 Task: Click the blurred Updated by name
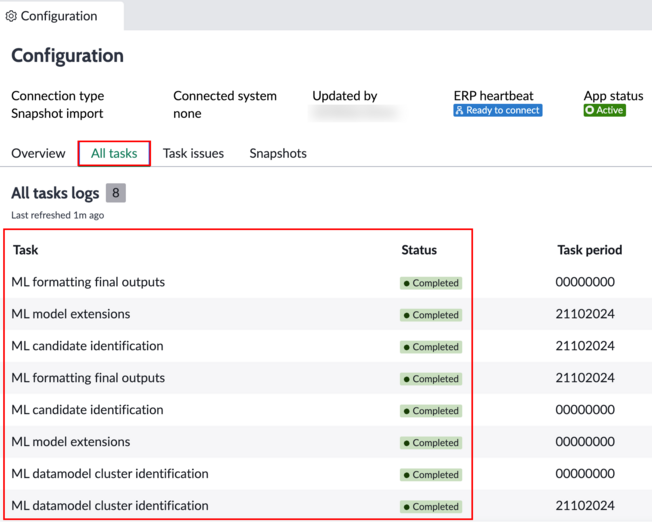tap(356, 113)
